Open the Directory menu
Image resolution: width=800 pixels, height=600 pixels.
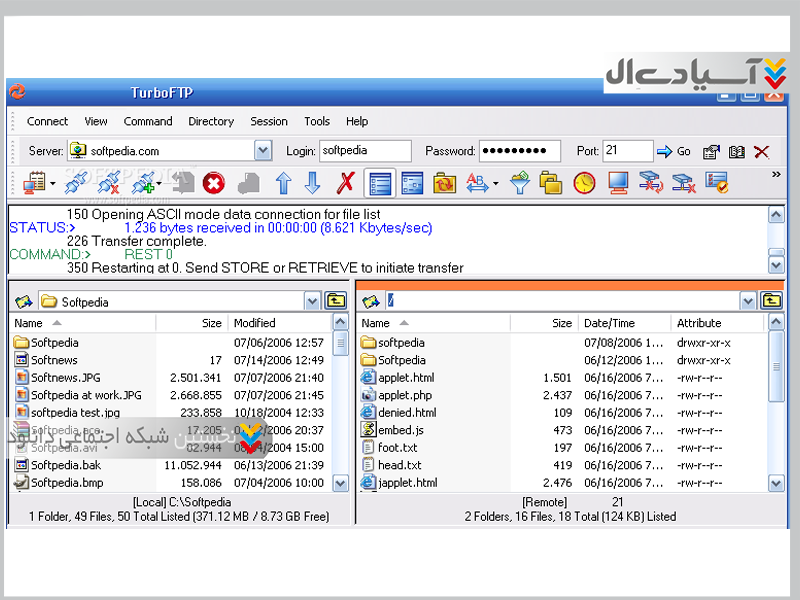point(211,121)
